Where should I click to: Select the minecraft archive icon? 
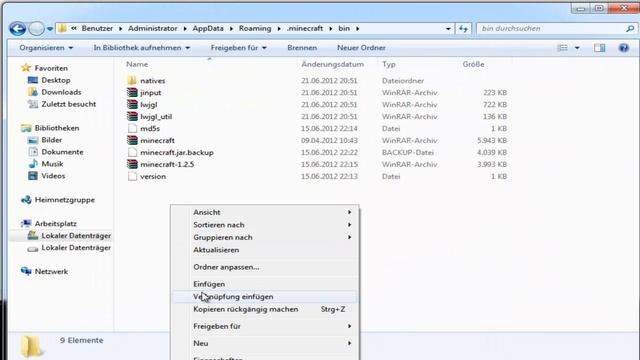tap(132, 140)
